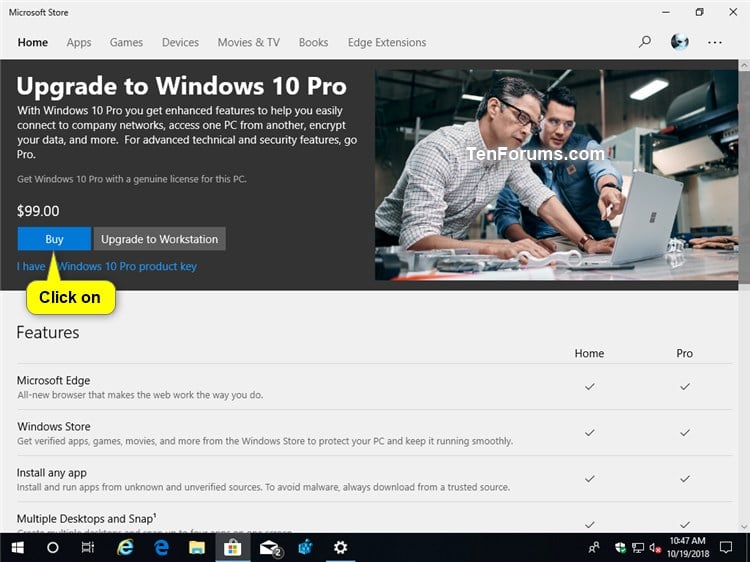This screenshot has width=750, height=562.
Task: Open Settings gear on taskbar
Action: pos(341,547)
